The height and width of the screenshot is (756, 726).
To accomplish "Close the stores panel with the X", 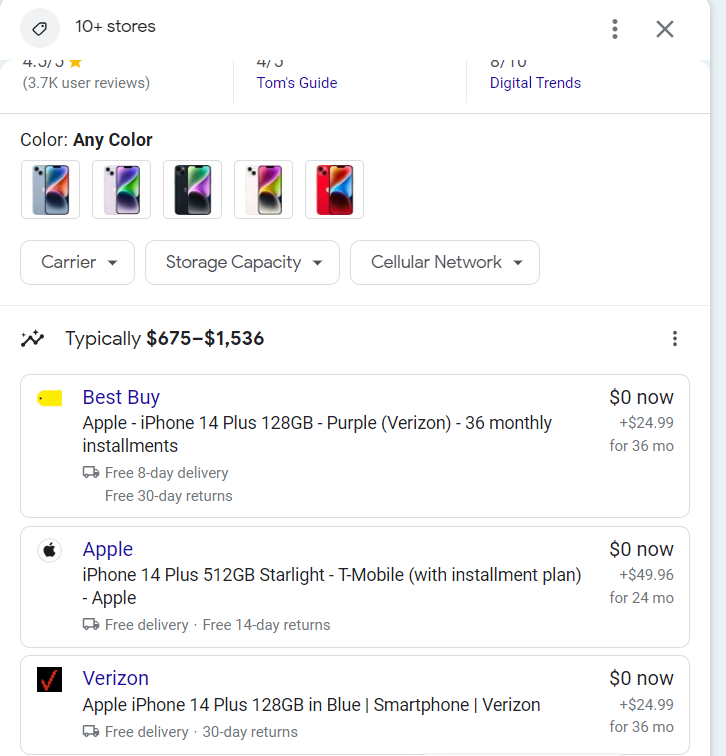I will coord(665,29).
